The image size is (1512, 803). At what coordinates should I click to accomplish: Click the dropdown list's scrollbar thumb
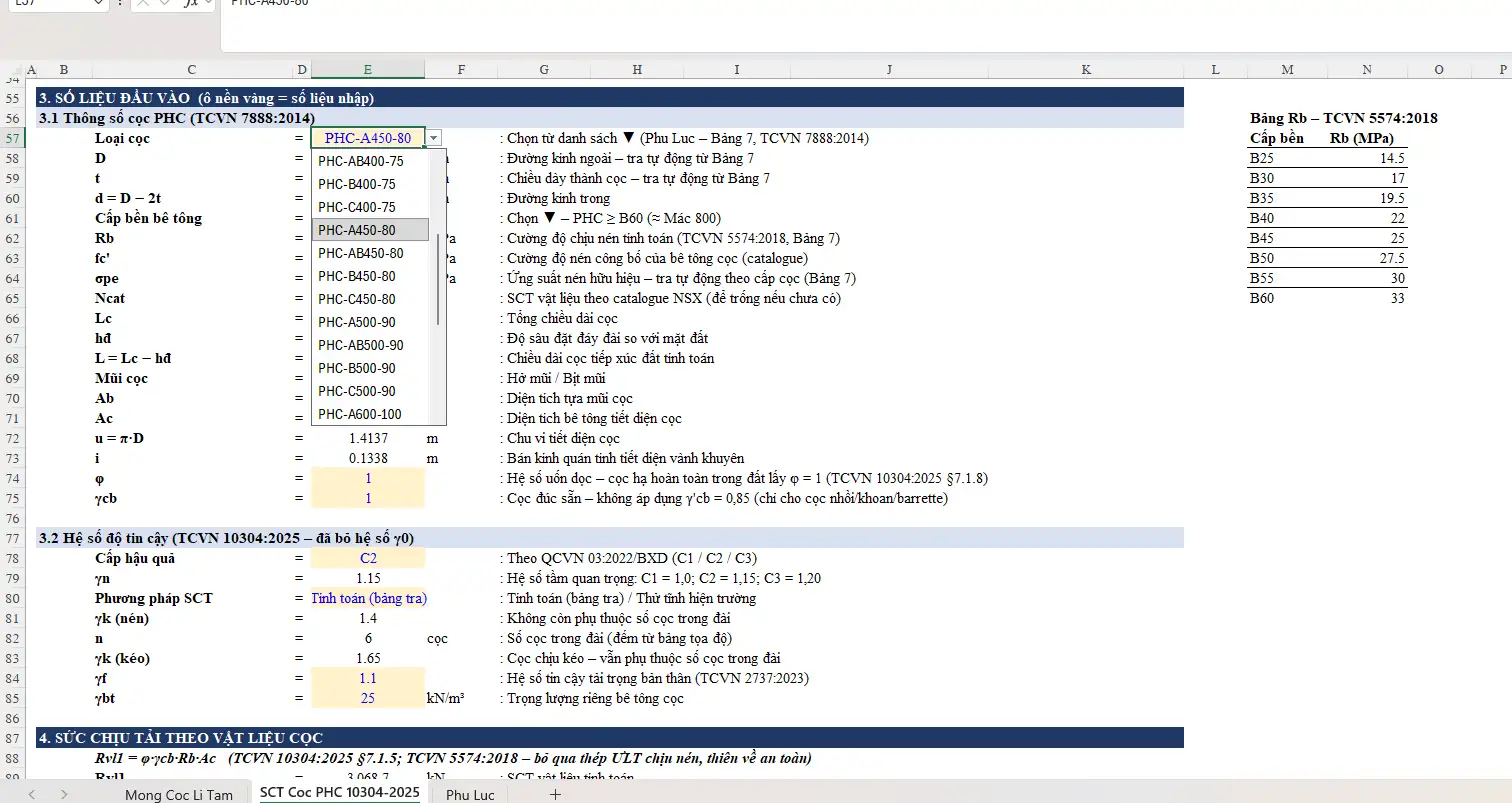[x=438, y=279]
